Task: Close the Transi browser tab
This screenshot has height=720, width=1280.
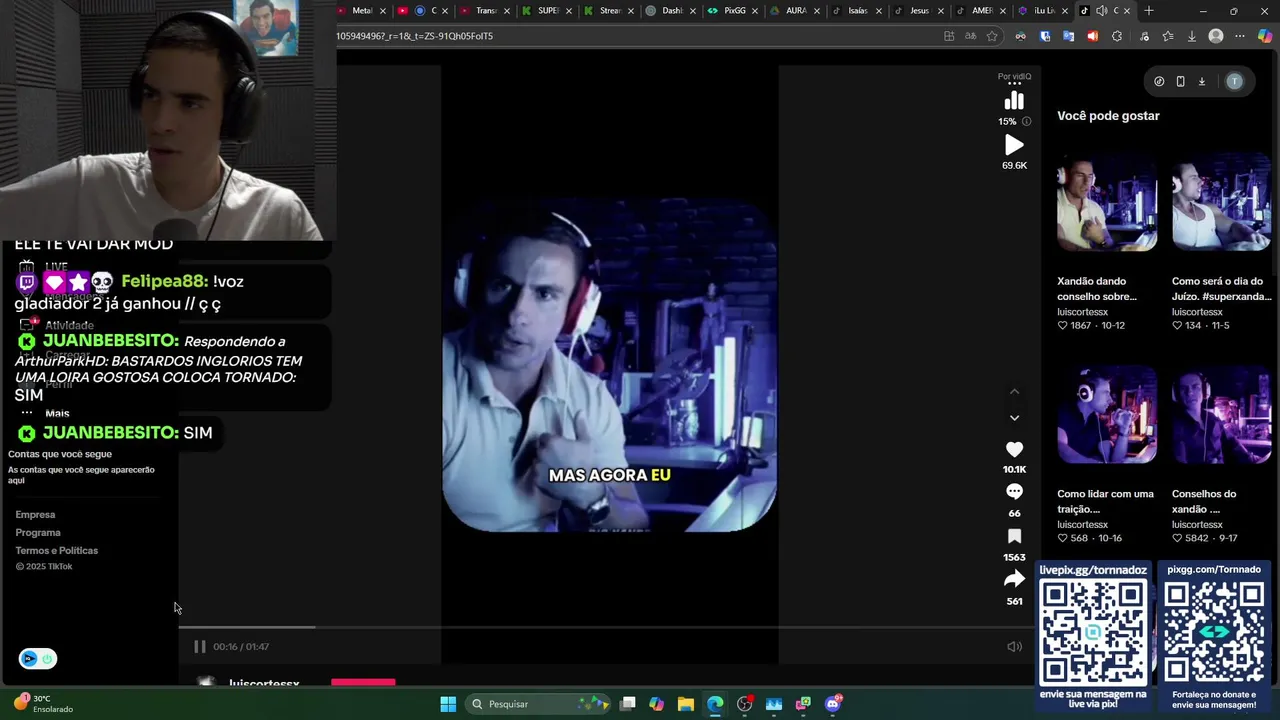Action: pyautogui.click(x=507, y=11)
